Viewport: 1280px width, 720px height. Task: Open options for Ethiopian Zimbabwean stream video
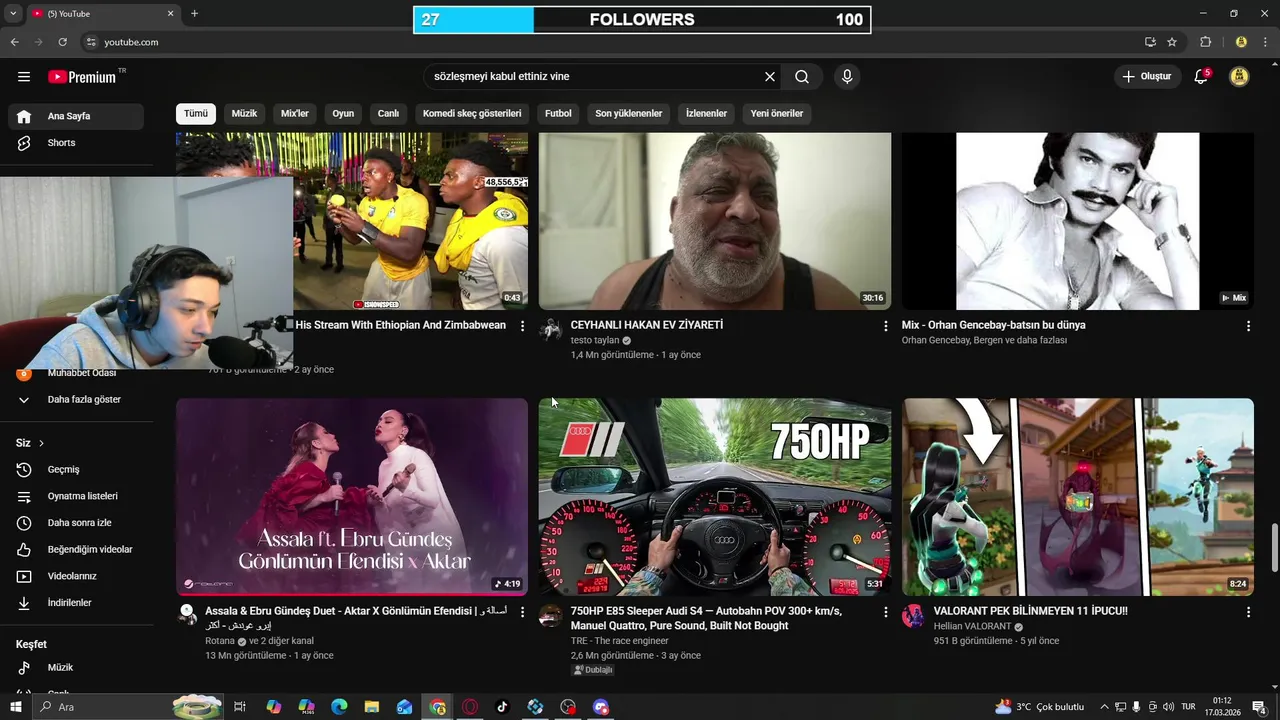[x=522, y=326]
